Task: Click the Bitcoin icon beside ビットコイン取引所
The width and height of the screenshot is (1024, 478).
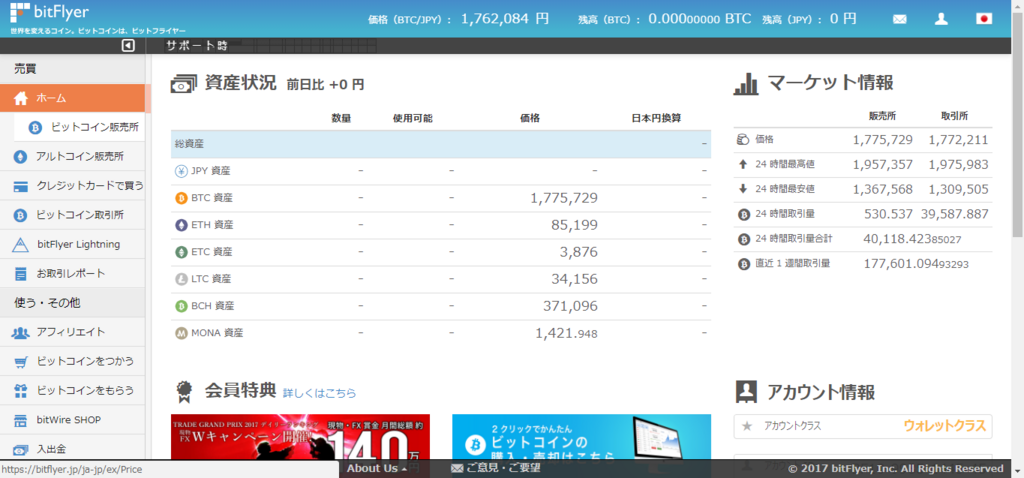Action: point(21,215)
